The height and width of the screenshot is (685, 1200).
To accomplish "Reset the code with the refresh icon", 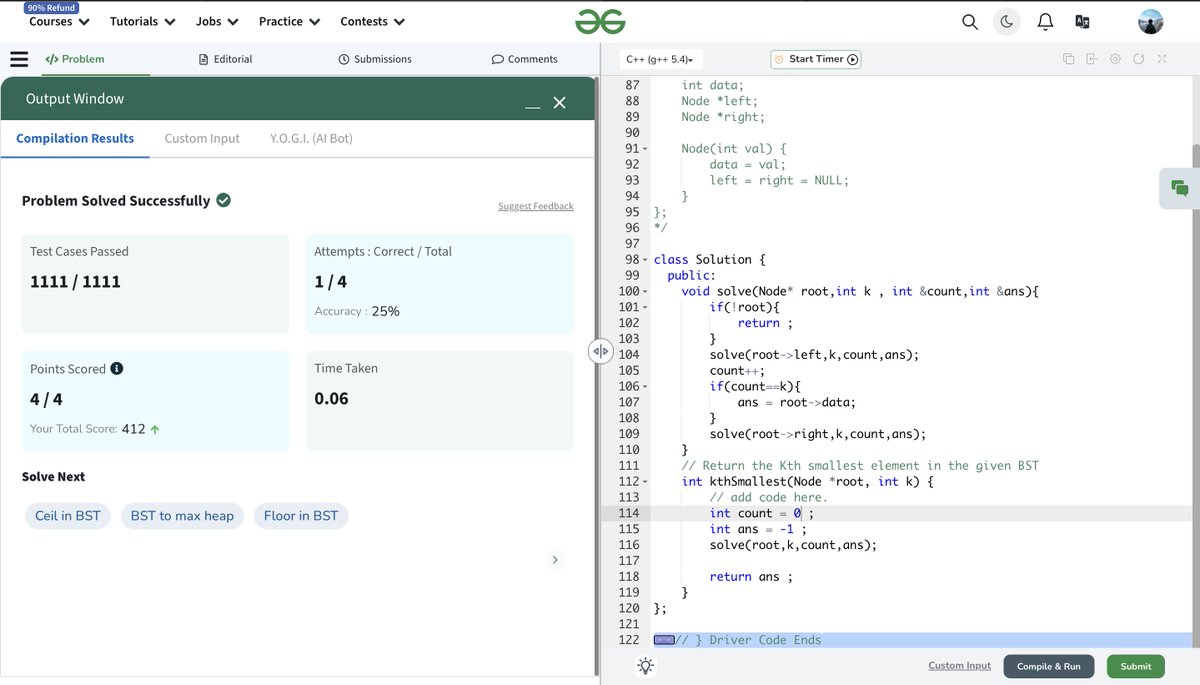I will [x=1138, y=59].
